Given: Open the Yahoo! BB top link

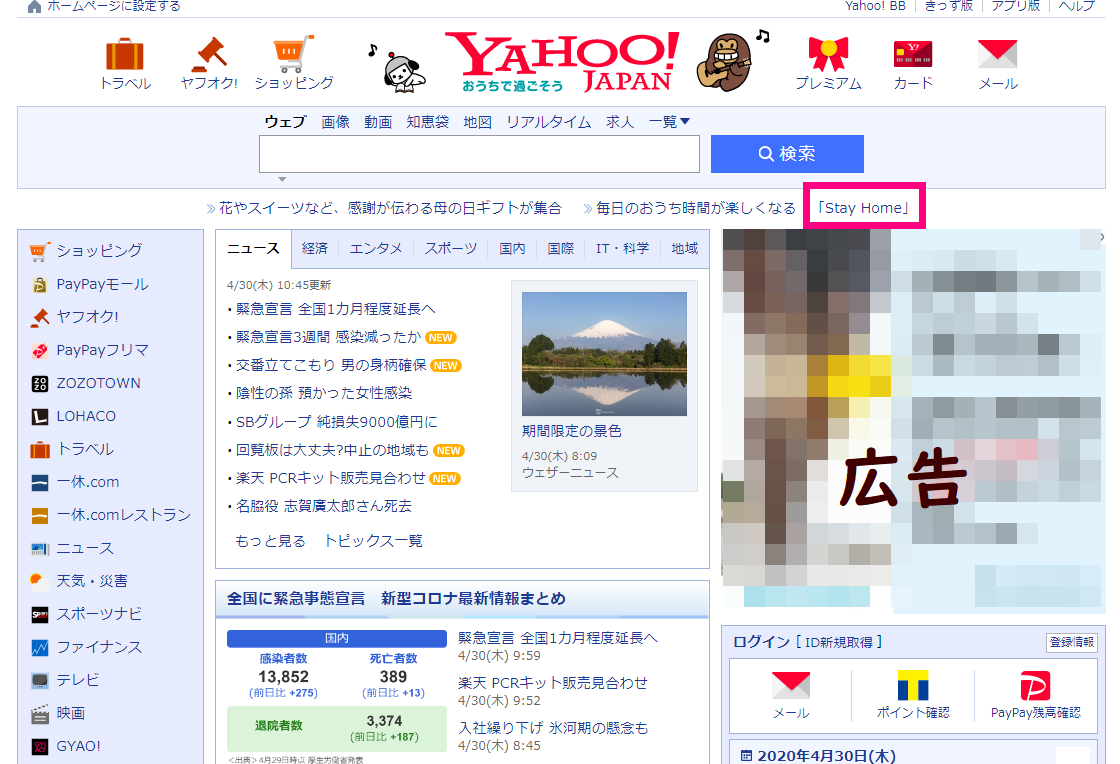Looking at the screenshot, I should pos(875,6).
